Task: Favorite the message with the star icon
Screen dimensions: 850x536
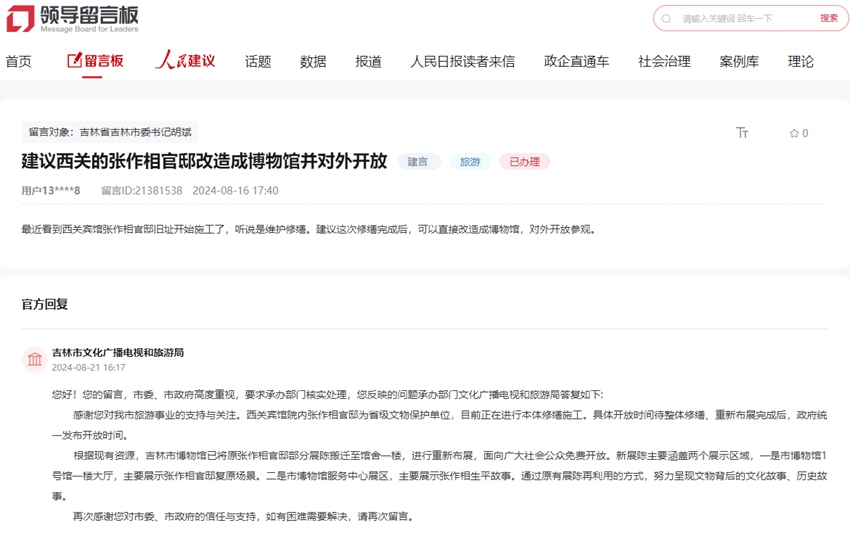Action: click(x=794, y=133)
